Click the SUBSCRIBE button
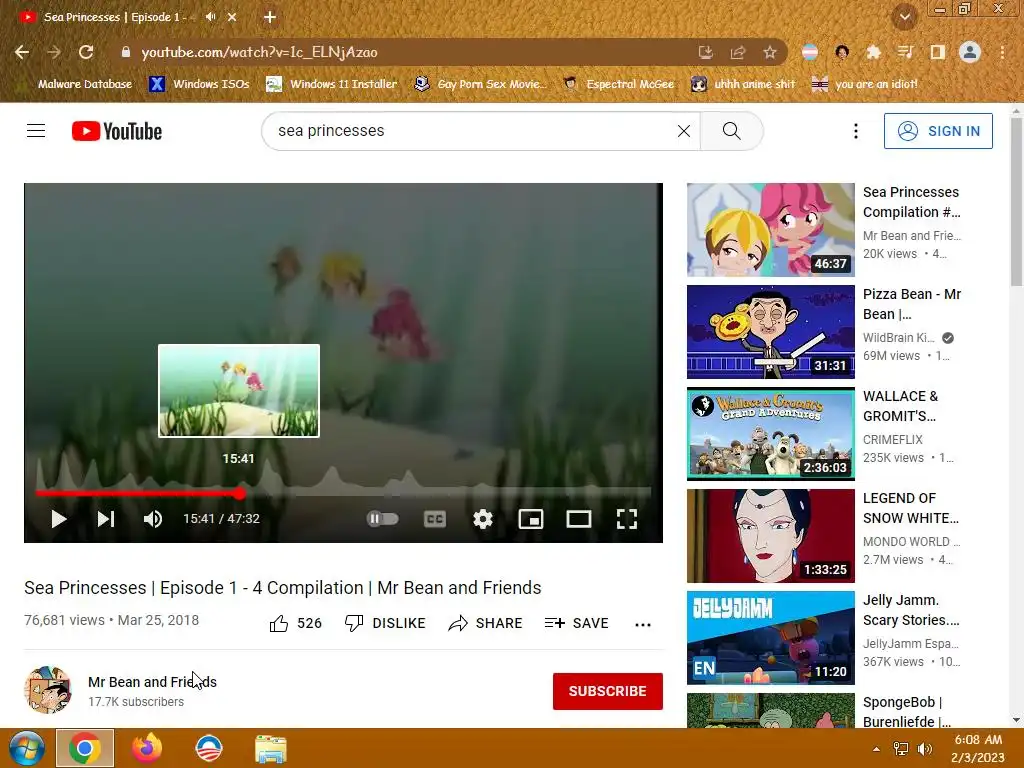Viewport: 1024px width, 768px height. 607,691
